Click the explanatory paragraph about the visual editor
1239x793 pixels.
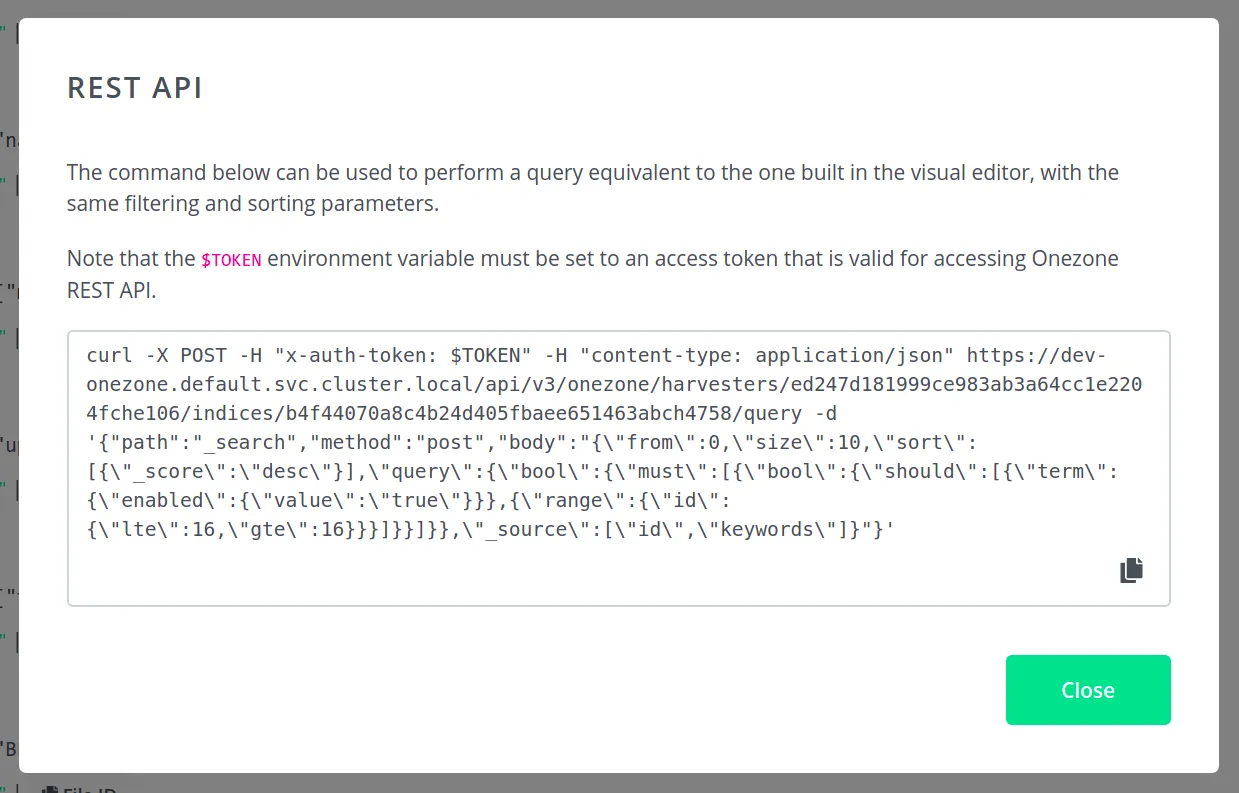pos(592,187)
